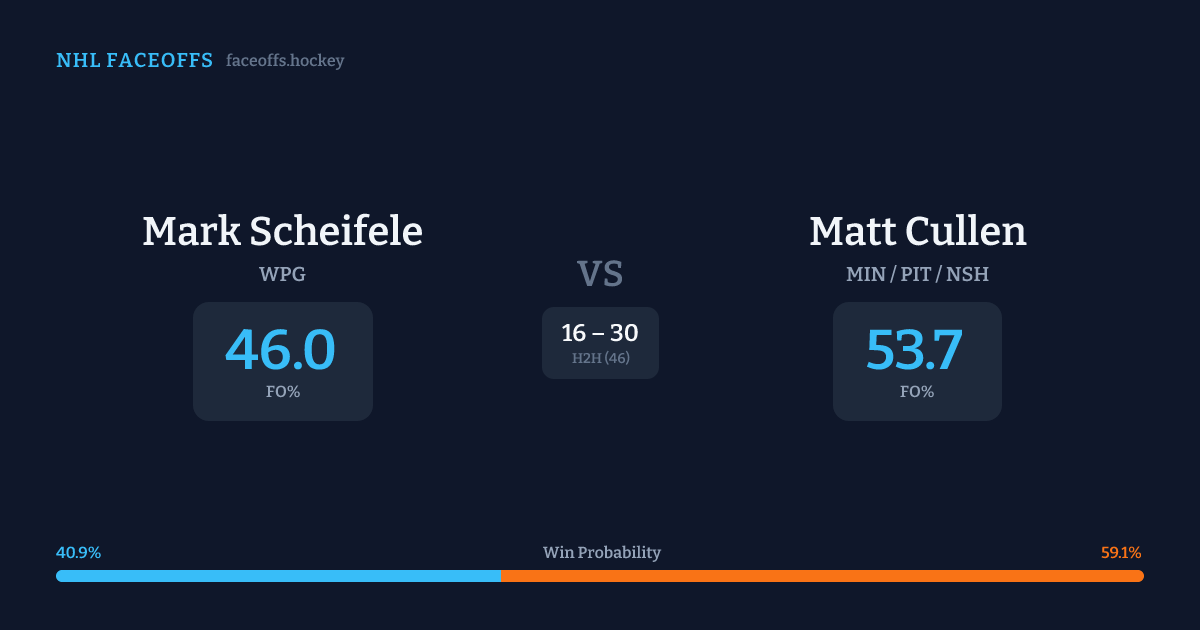The width and height of the screenshot is (1200, 630).
Task: Select the Mark Scheifele player name
Action: coord(282,232)
